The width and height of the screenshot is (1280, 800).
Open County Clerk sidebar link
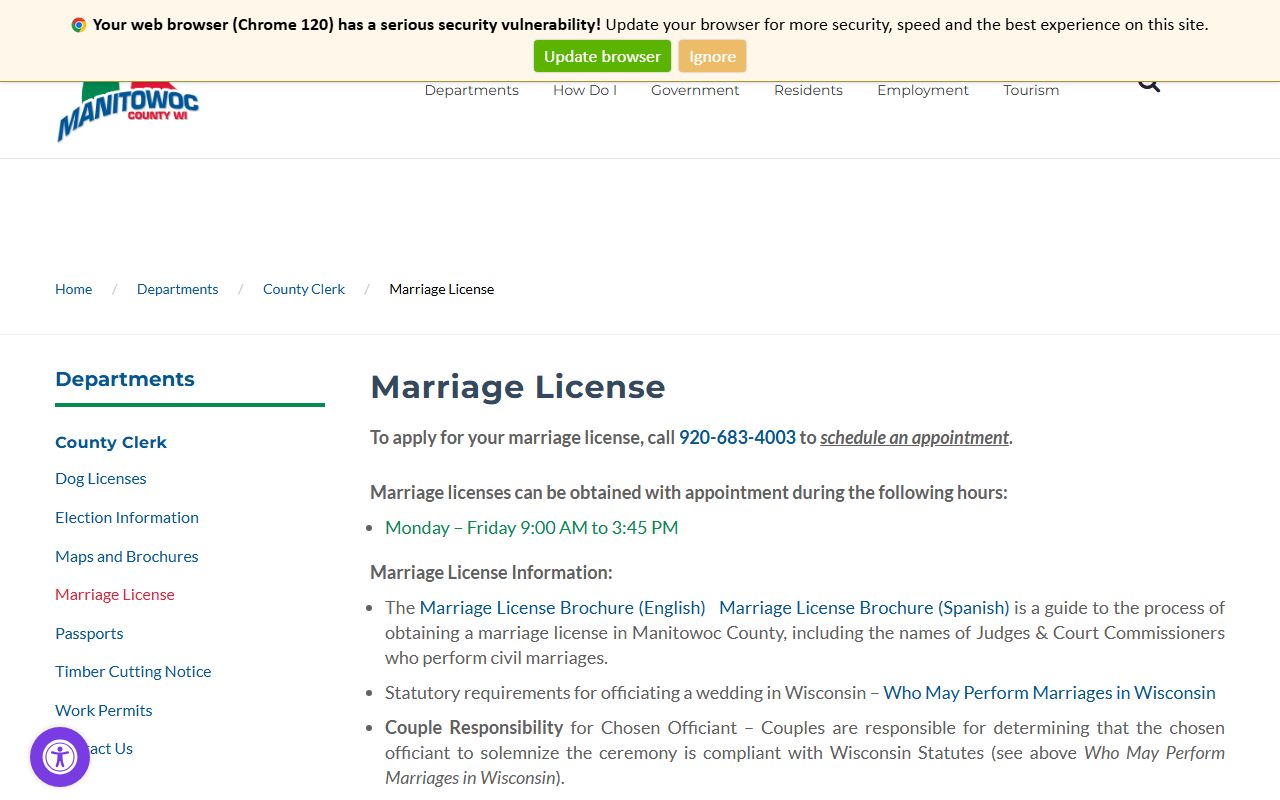(x=111, y=442)
